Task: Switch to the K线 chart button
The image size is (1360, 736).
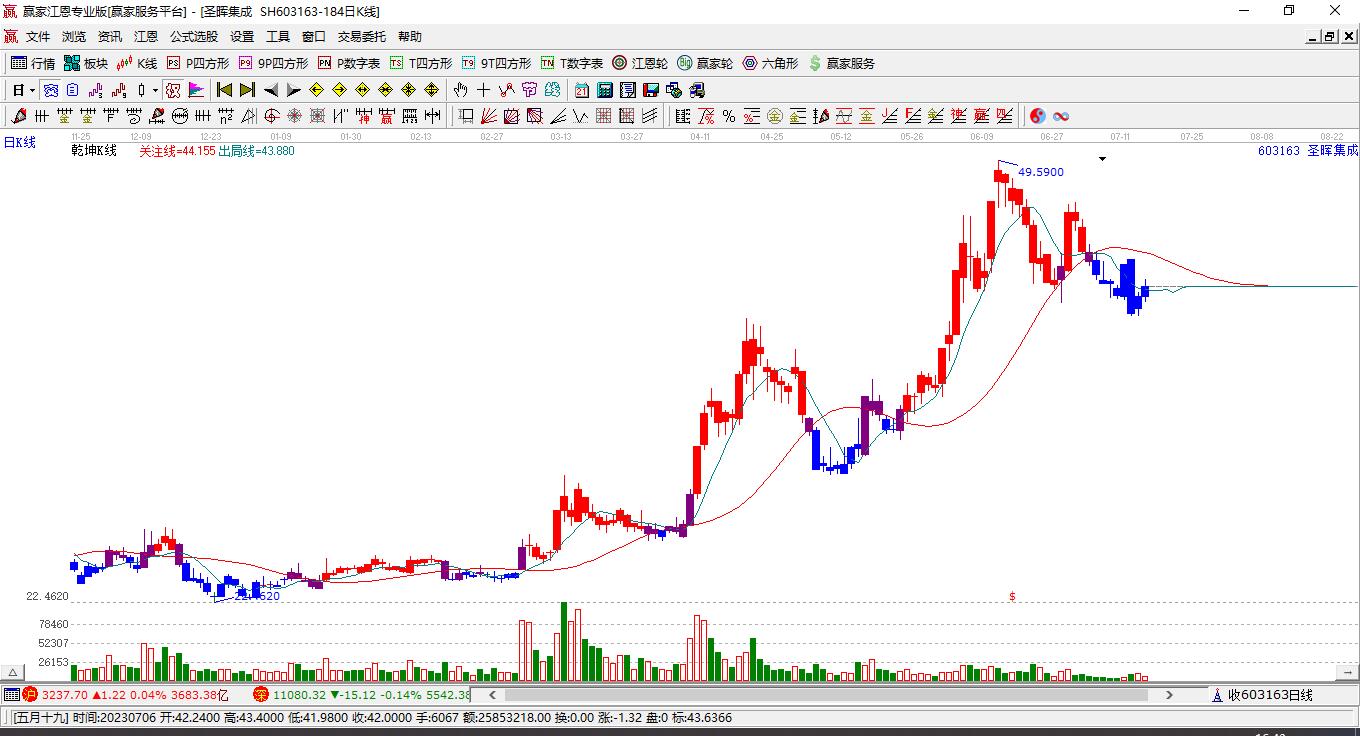Action: coord(137,63)
